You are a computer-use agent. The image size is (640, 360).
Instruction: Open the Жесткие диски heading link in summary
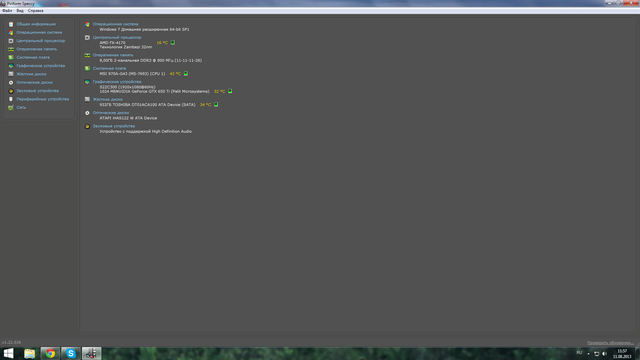(x=108, y=99)
